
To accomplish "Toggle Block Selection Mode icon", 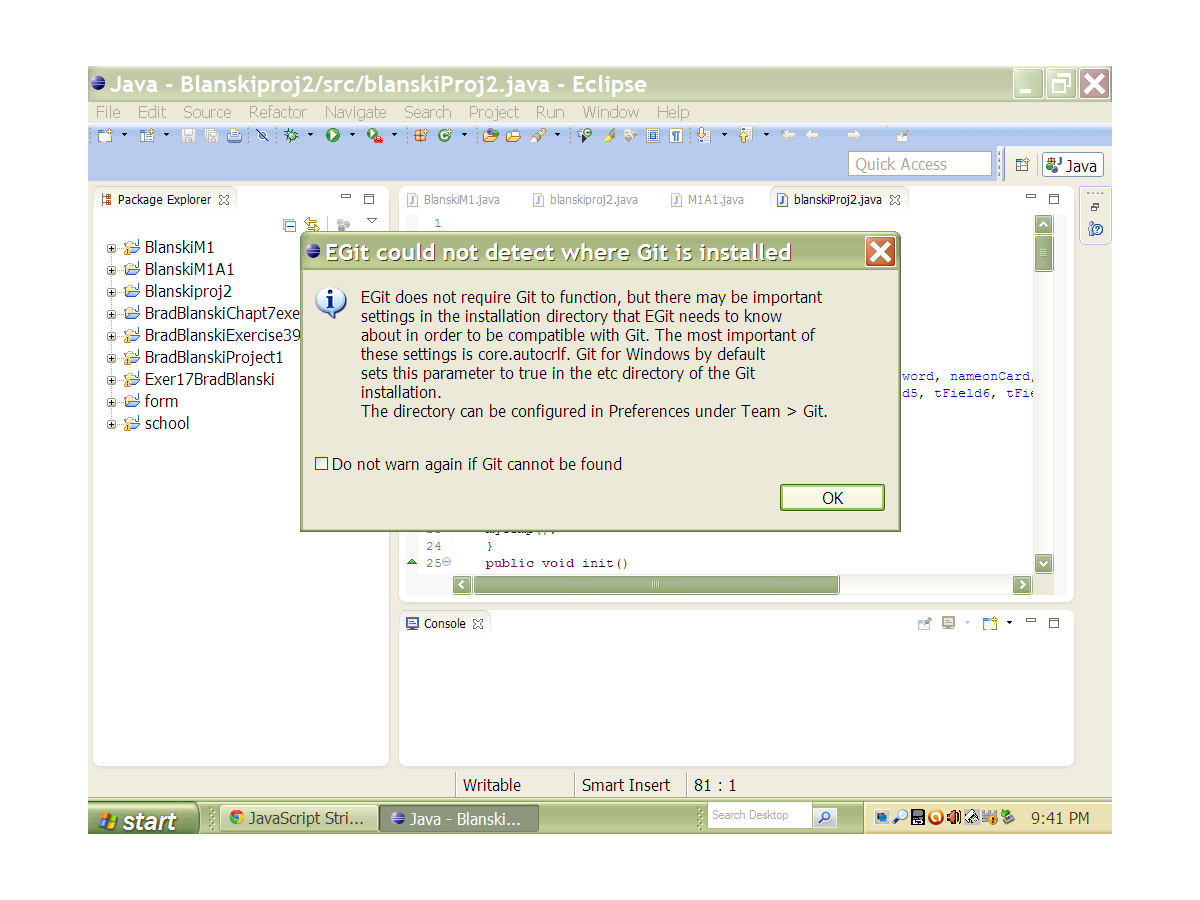I will (653, 135).
